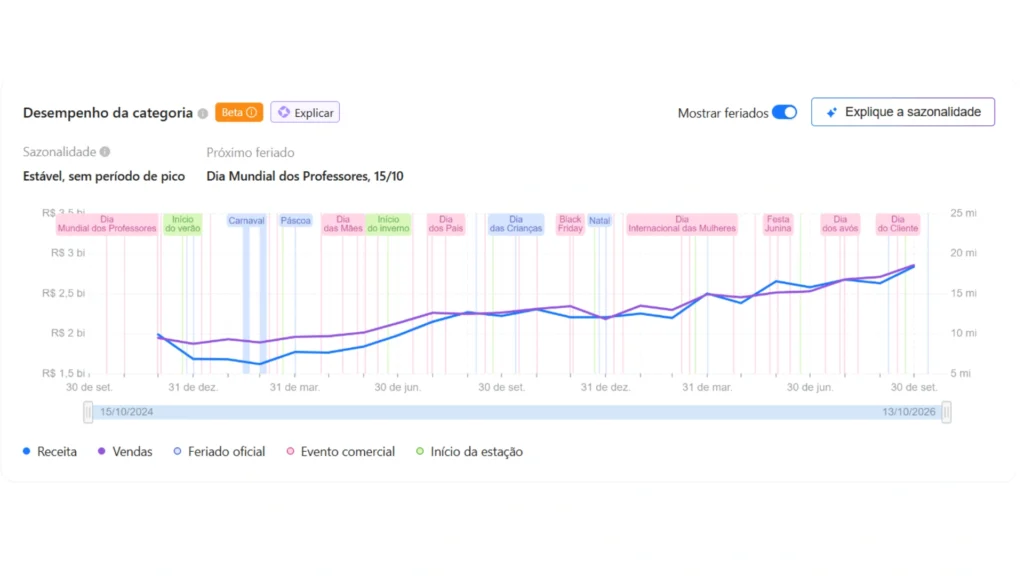The height and width of the screenshot is (576, 1024).
Task: Click Dia Internacional das Mulheres marker label
Action: (x=682, y=224)
